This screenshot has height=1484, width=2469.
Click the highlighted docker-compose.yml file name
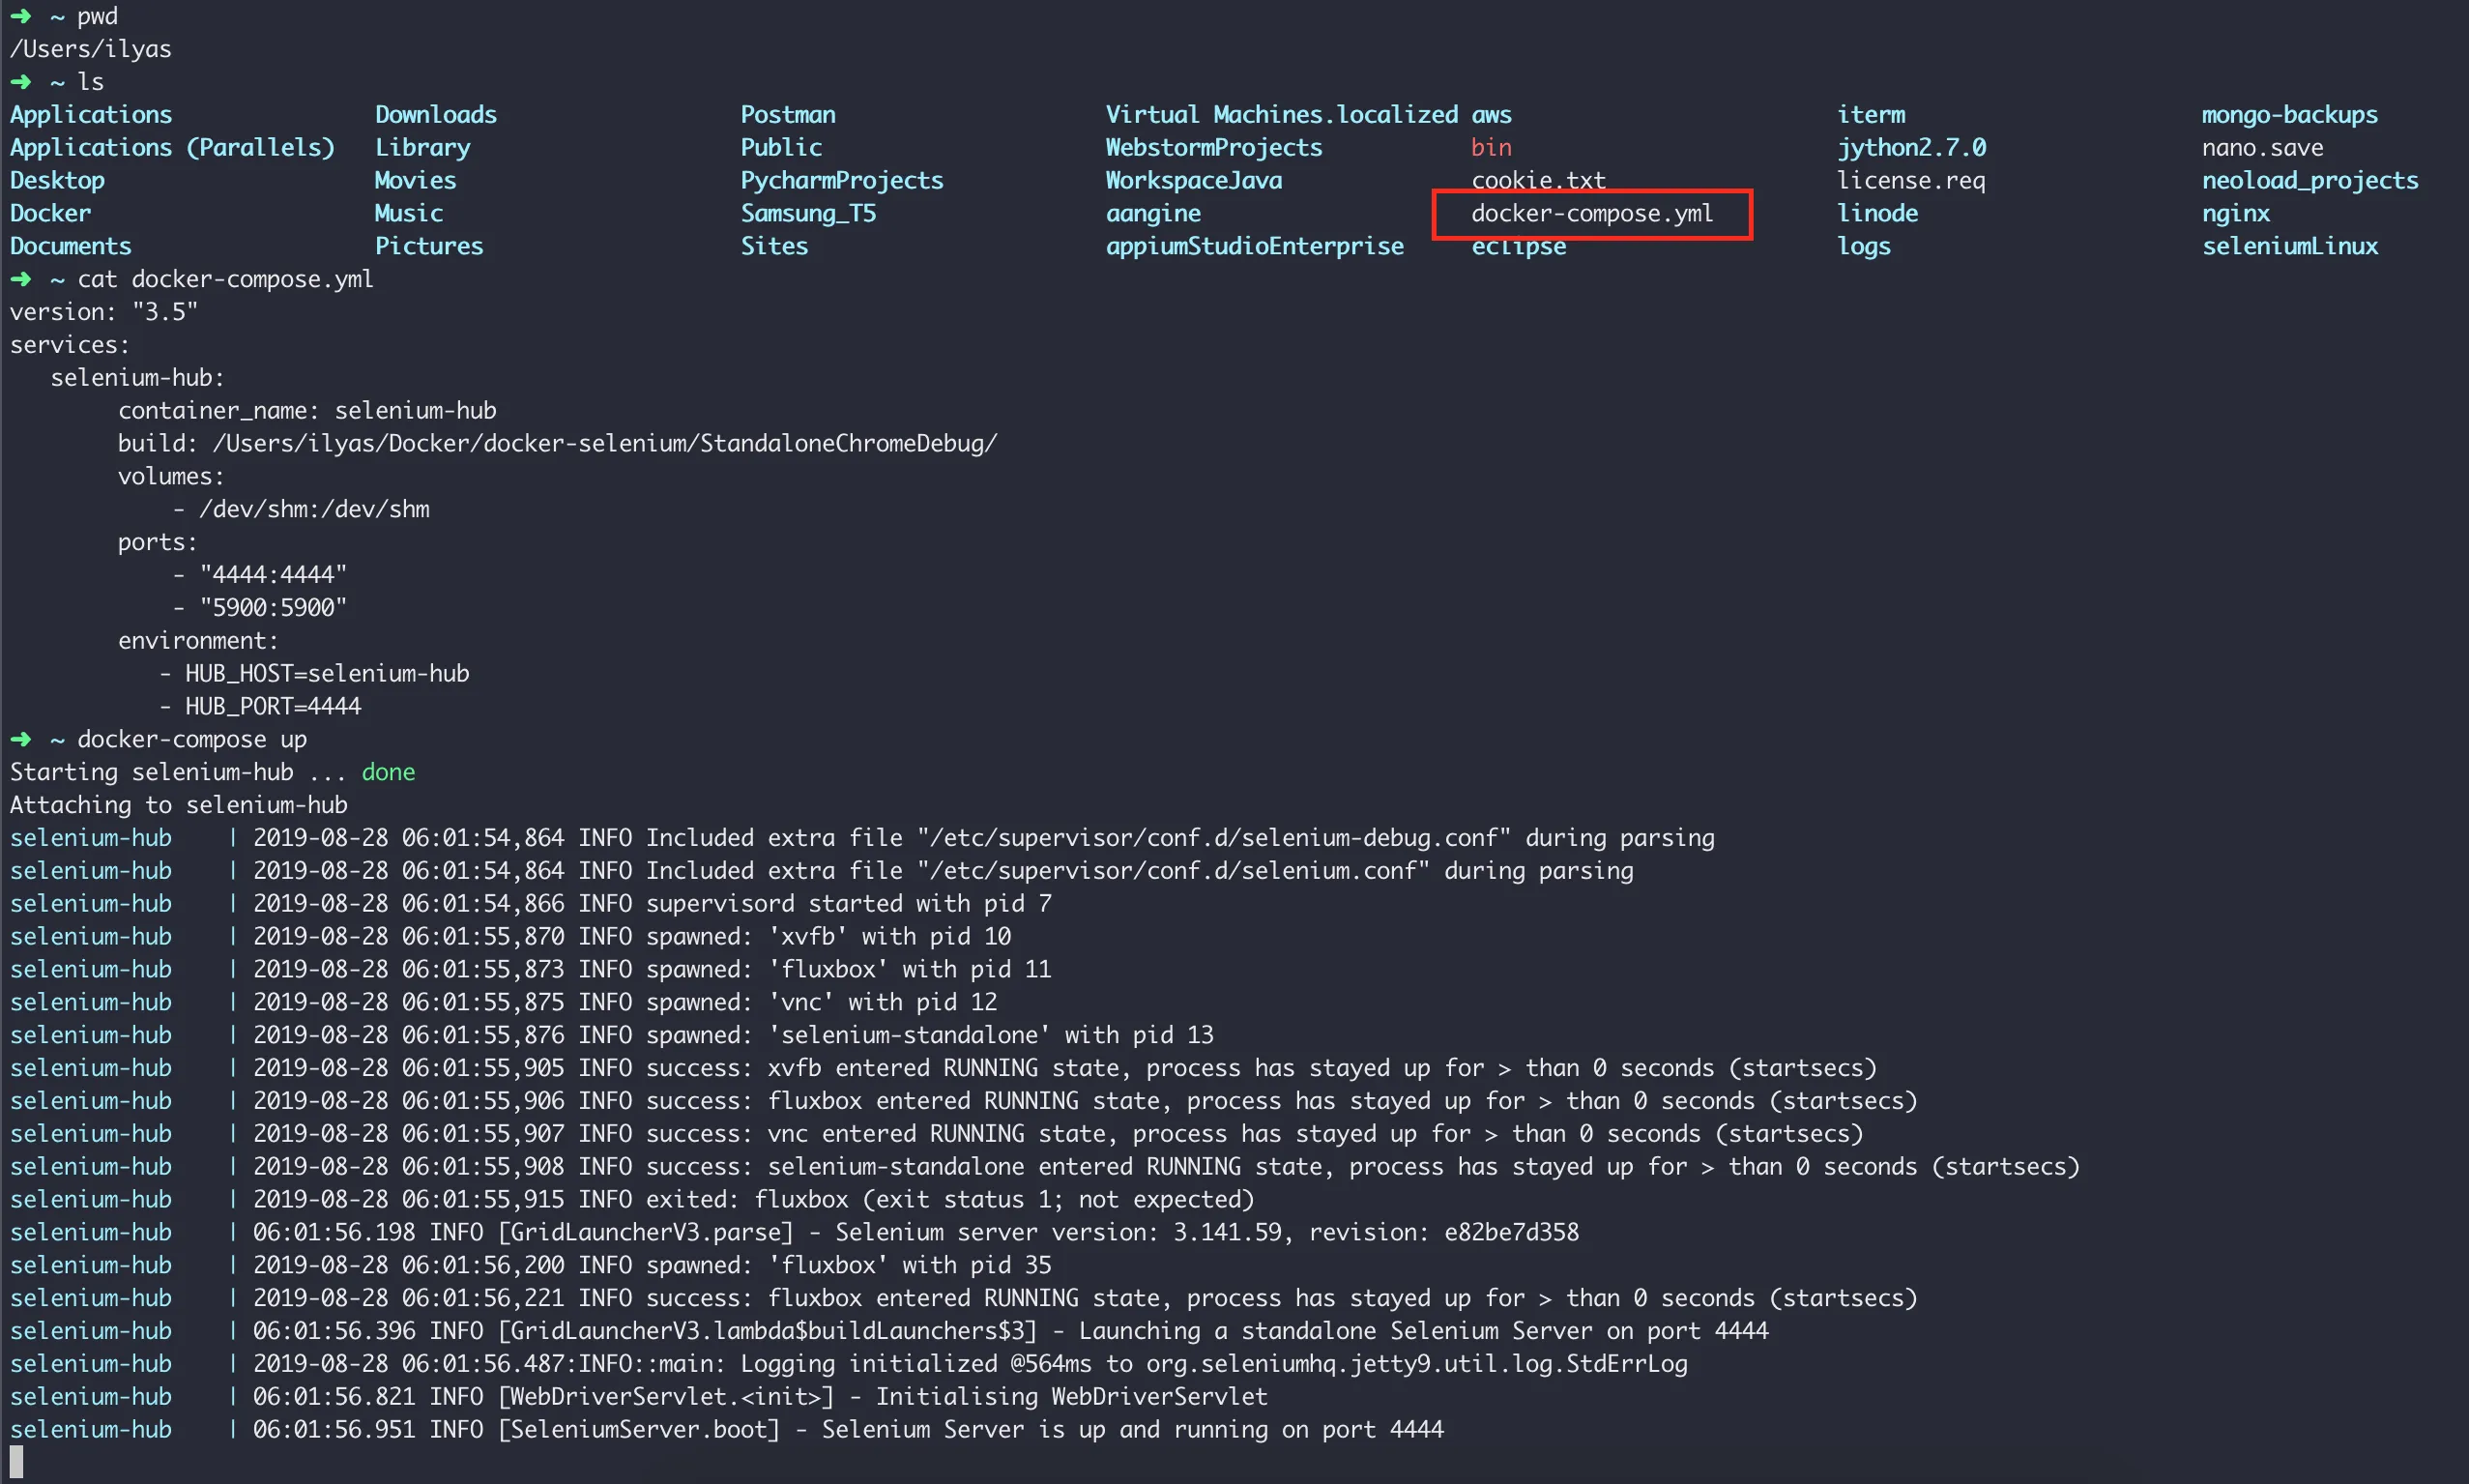click(1591, 213)
